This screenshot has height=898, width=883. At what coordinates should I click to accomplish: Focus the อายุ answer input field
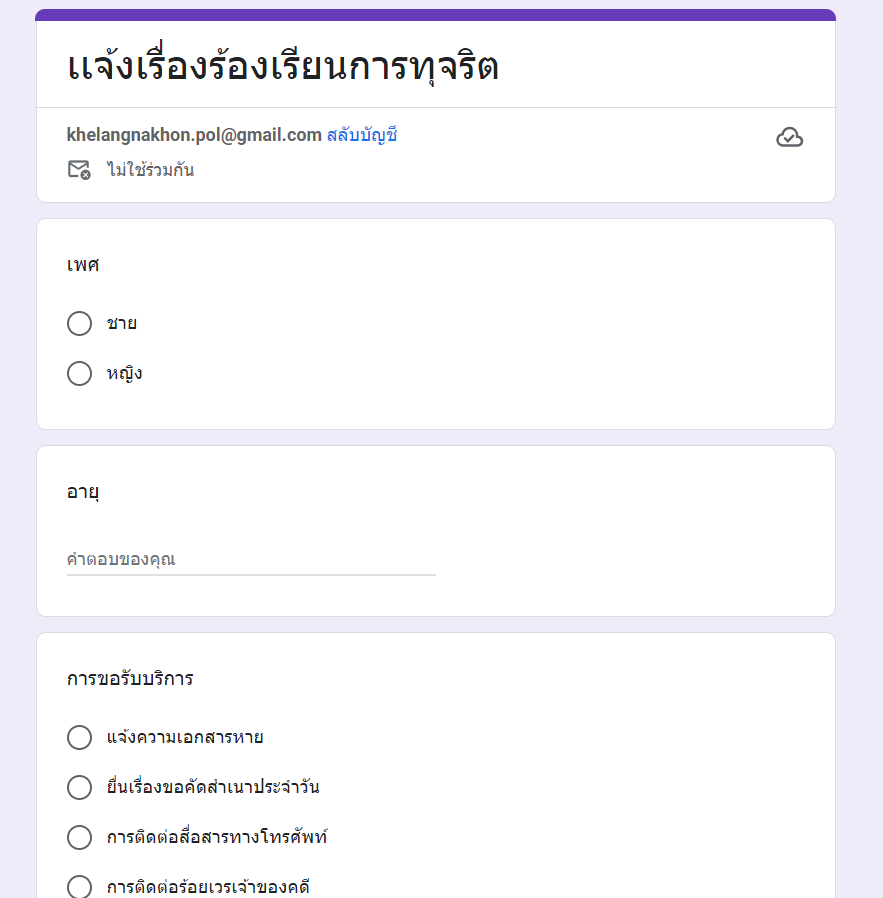(x=250, y=560)
